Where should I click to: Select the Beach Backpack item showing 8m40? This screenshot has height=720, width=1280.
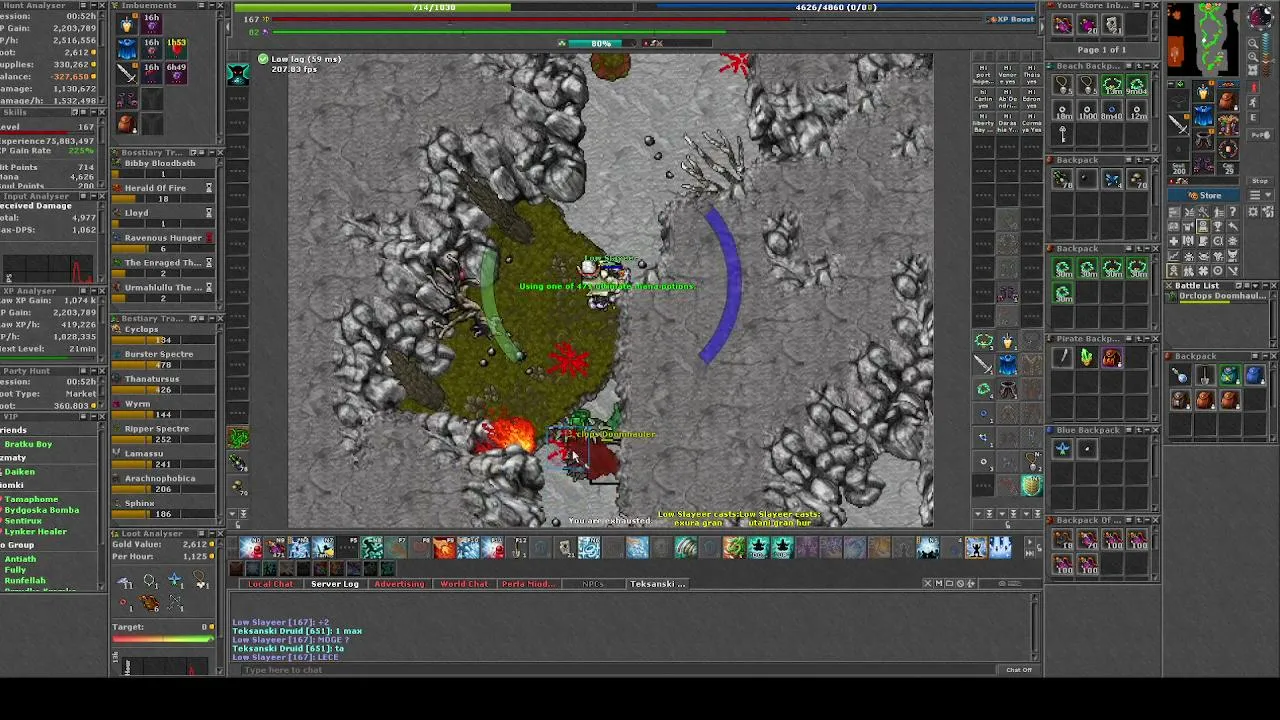click(1112, 110)
